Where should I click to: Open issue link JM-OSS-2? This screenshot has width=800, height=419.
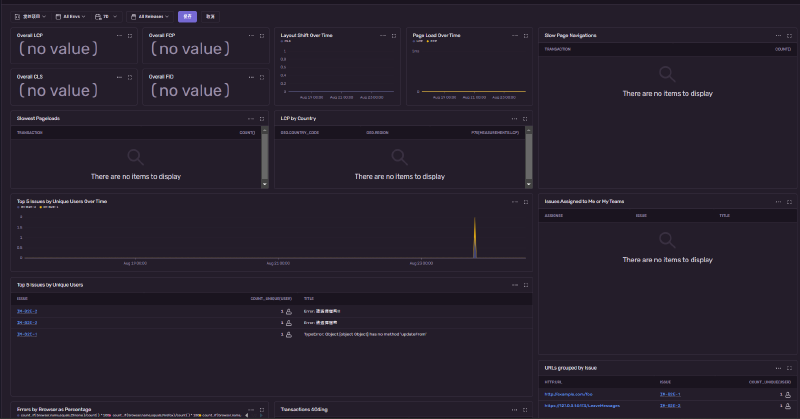(x=27, y=312)
